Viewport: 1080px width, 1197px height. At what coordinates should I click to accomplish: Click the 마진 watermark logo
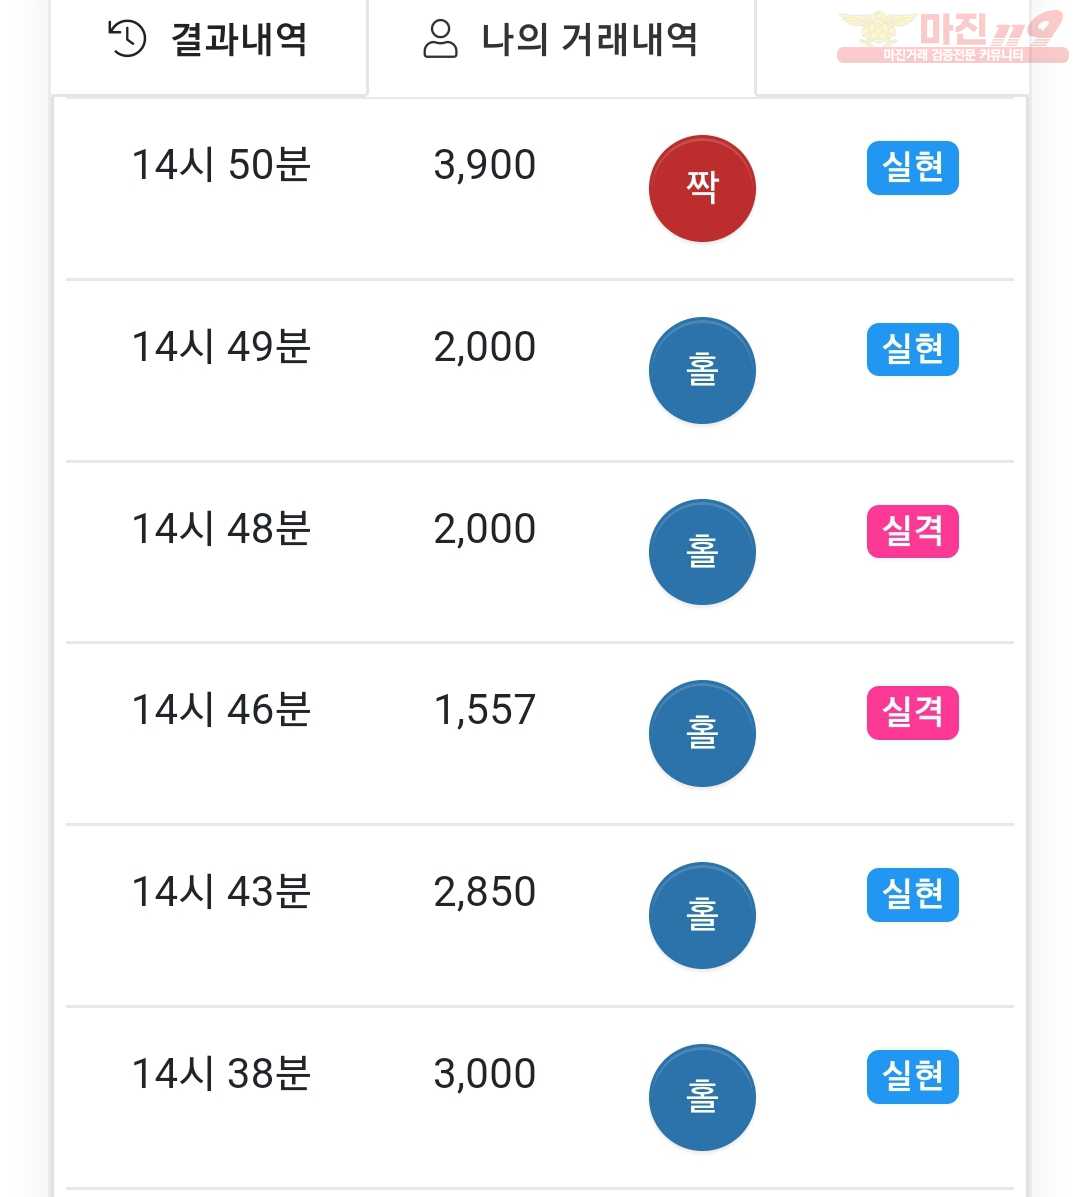point(953,37)
